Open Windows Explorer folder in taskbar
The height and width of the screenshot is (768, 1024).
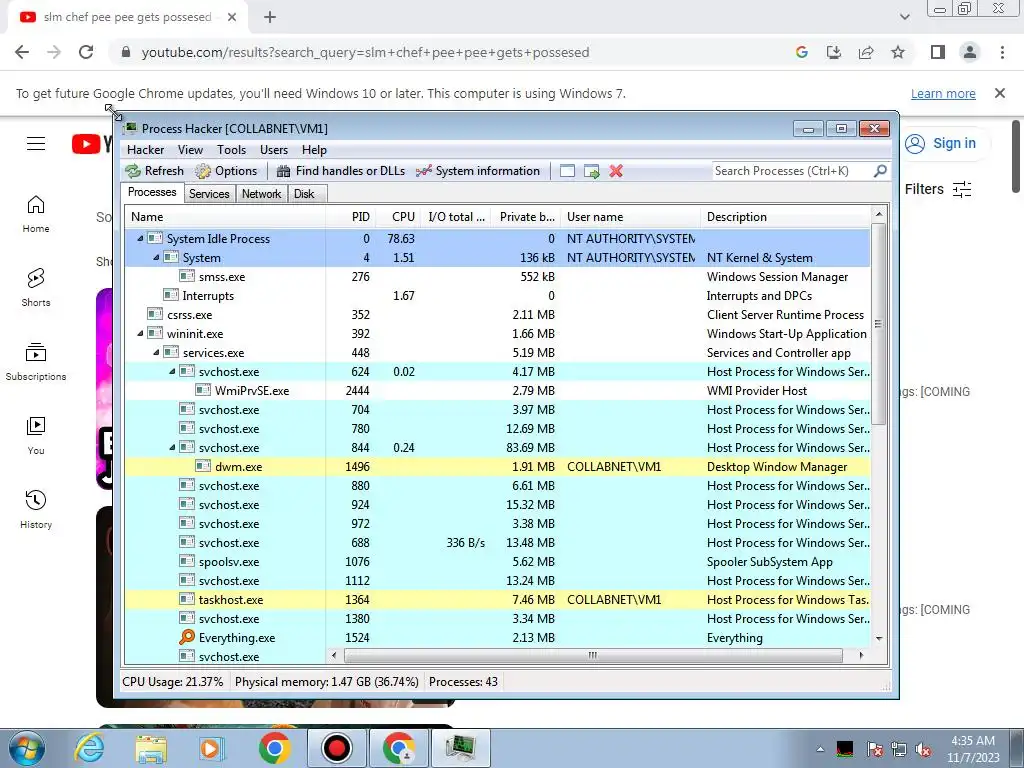(151, 748)
